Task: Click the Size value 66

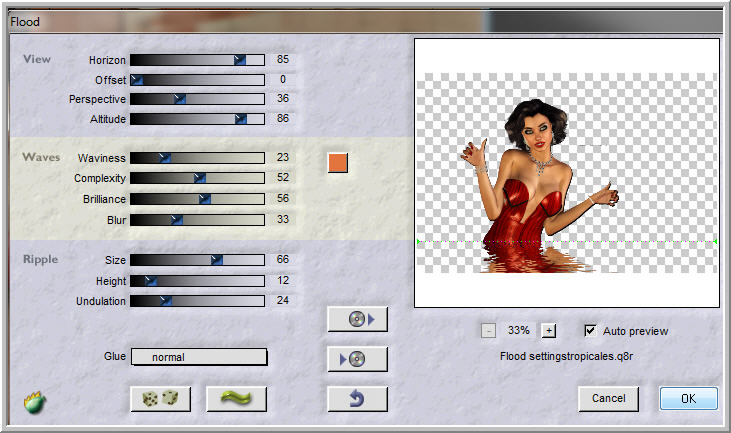Action: pyautogui.click(x=283, y=259)
